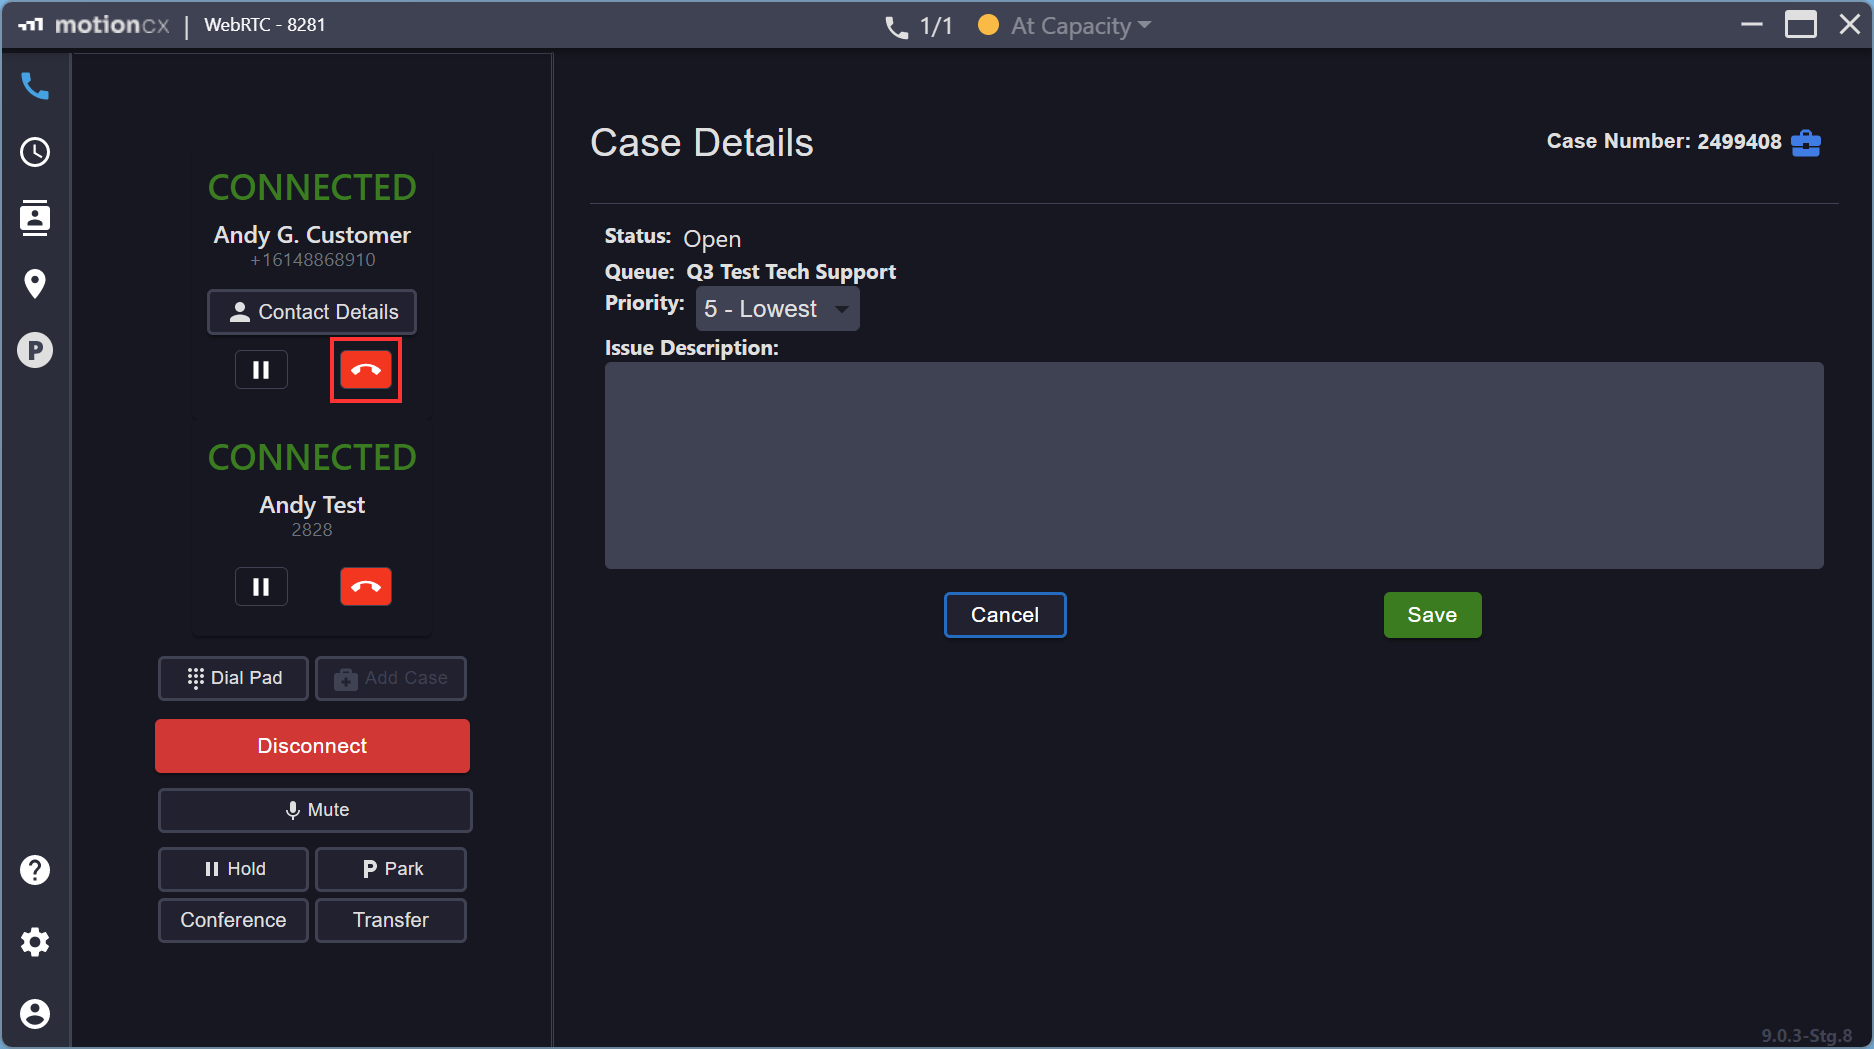The width and height of the screenshot is (1874, 1049).
Task: Expand the Priority 5 - Lowest dropdown
Action: (x=777, y=309)
